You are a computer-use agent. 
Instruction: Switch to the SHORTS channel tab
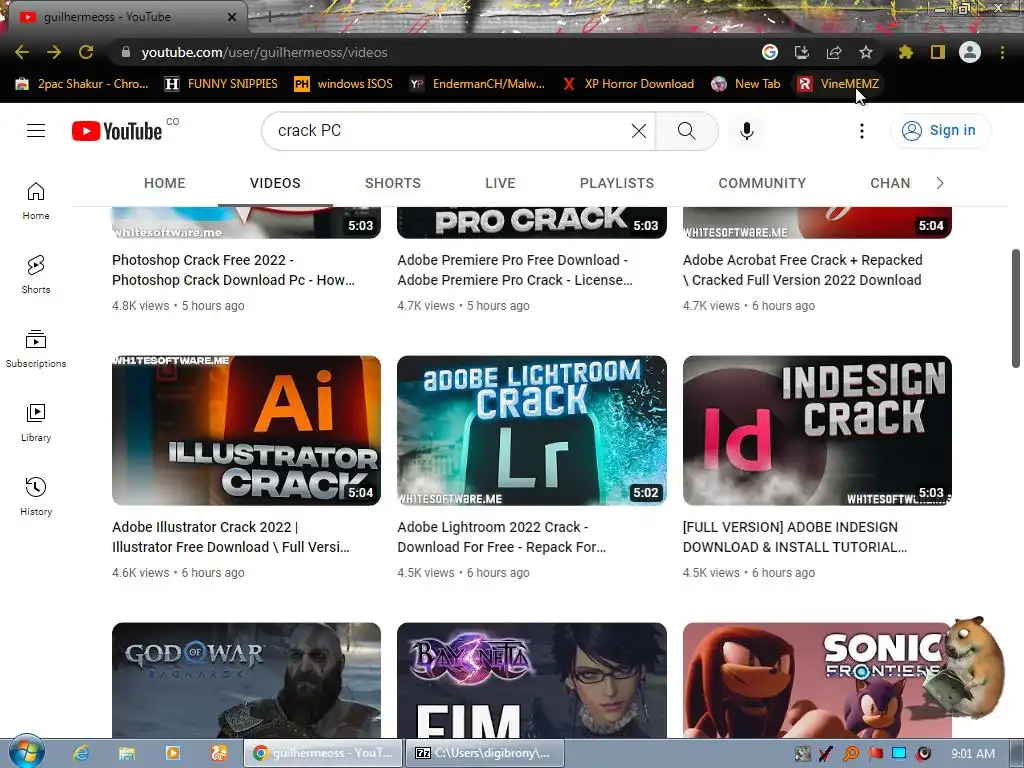click(x=392, y=183)
